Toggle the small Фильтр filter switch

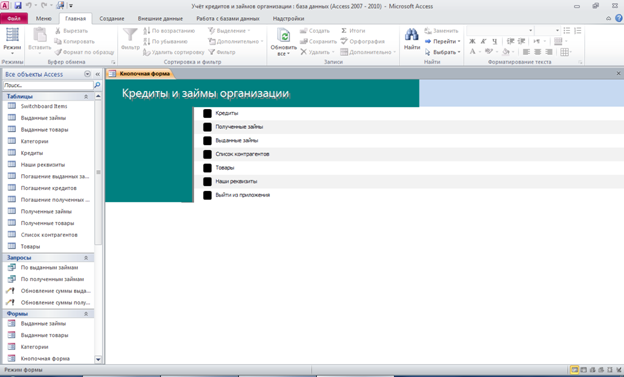(x=222, y=52)
